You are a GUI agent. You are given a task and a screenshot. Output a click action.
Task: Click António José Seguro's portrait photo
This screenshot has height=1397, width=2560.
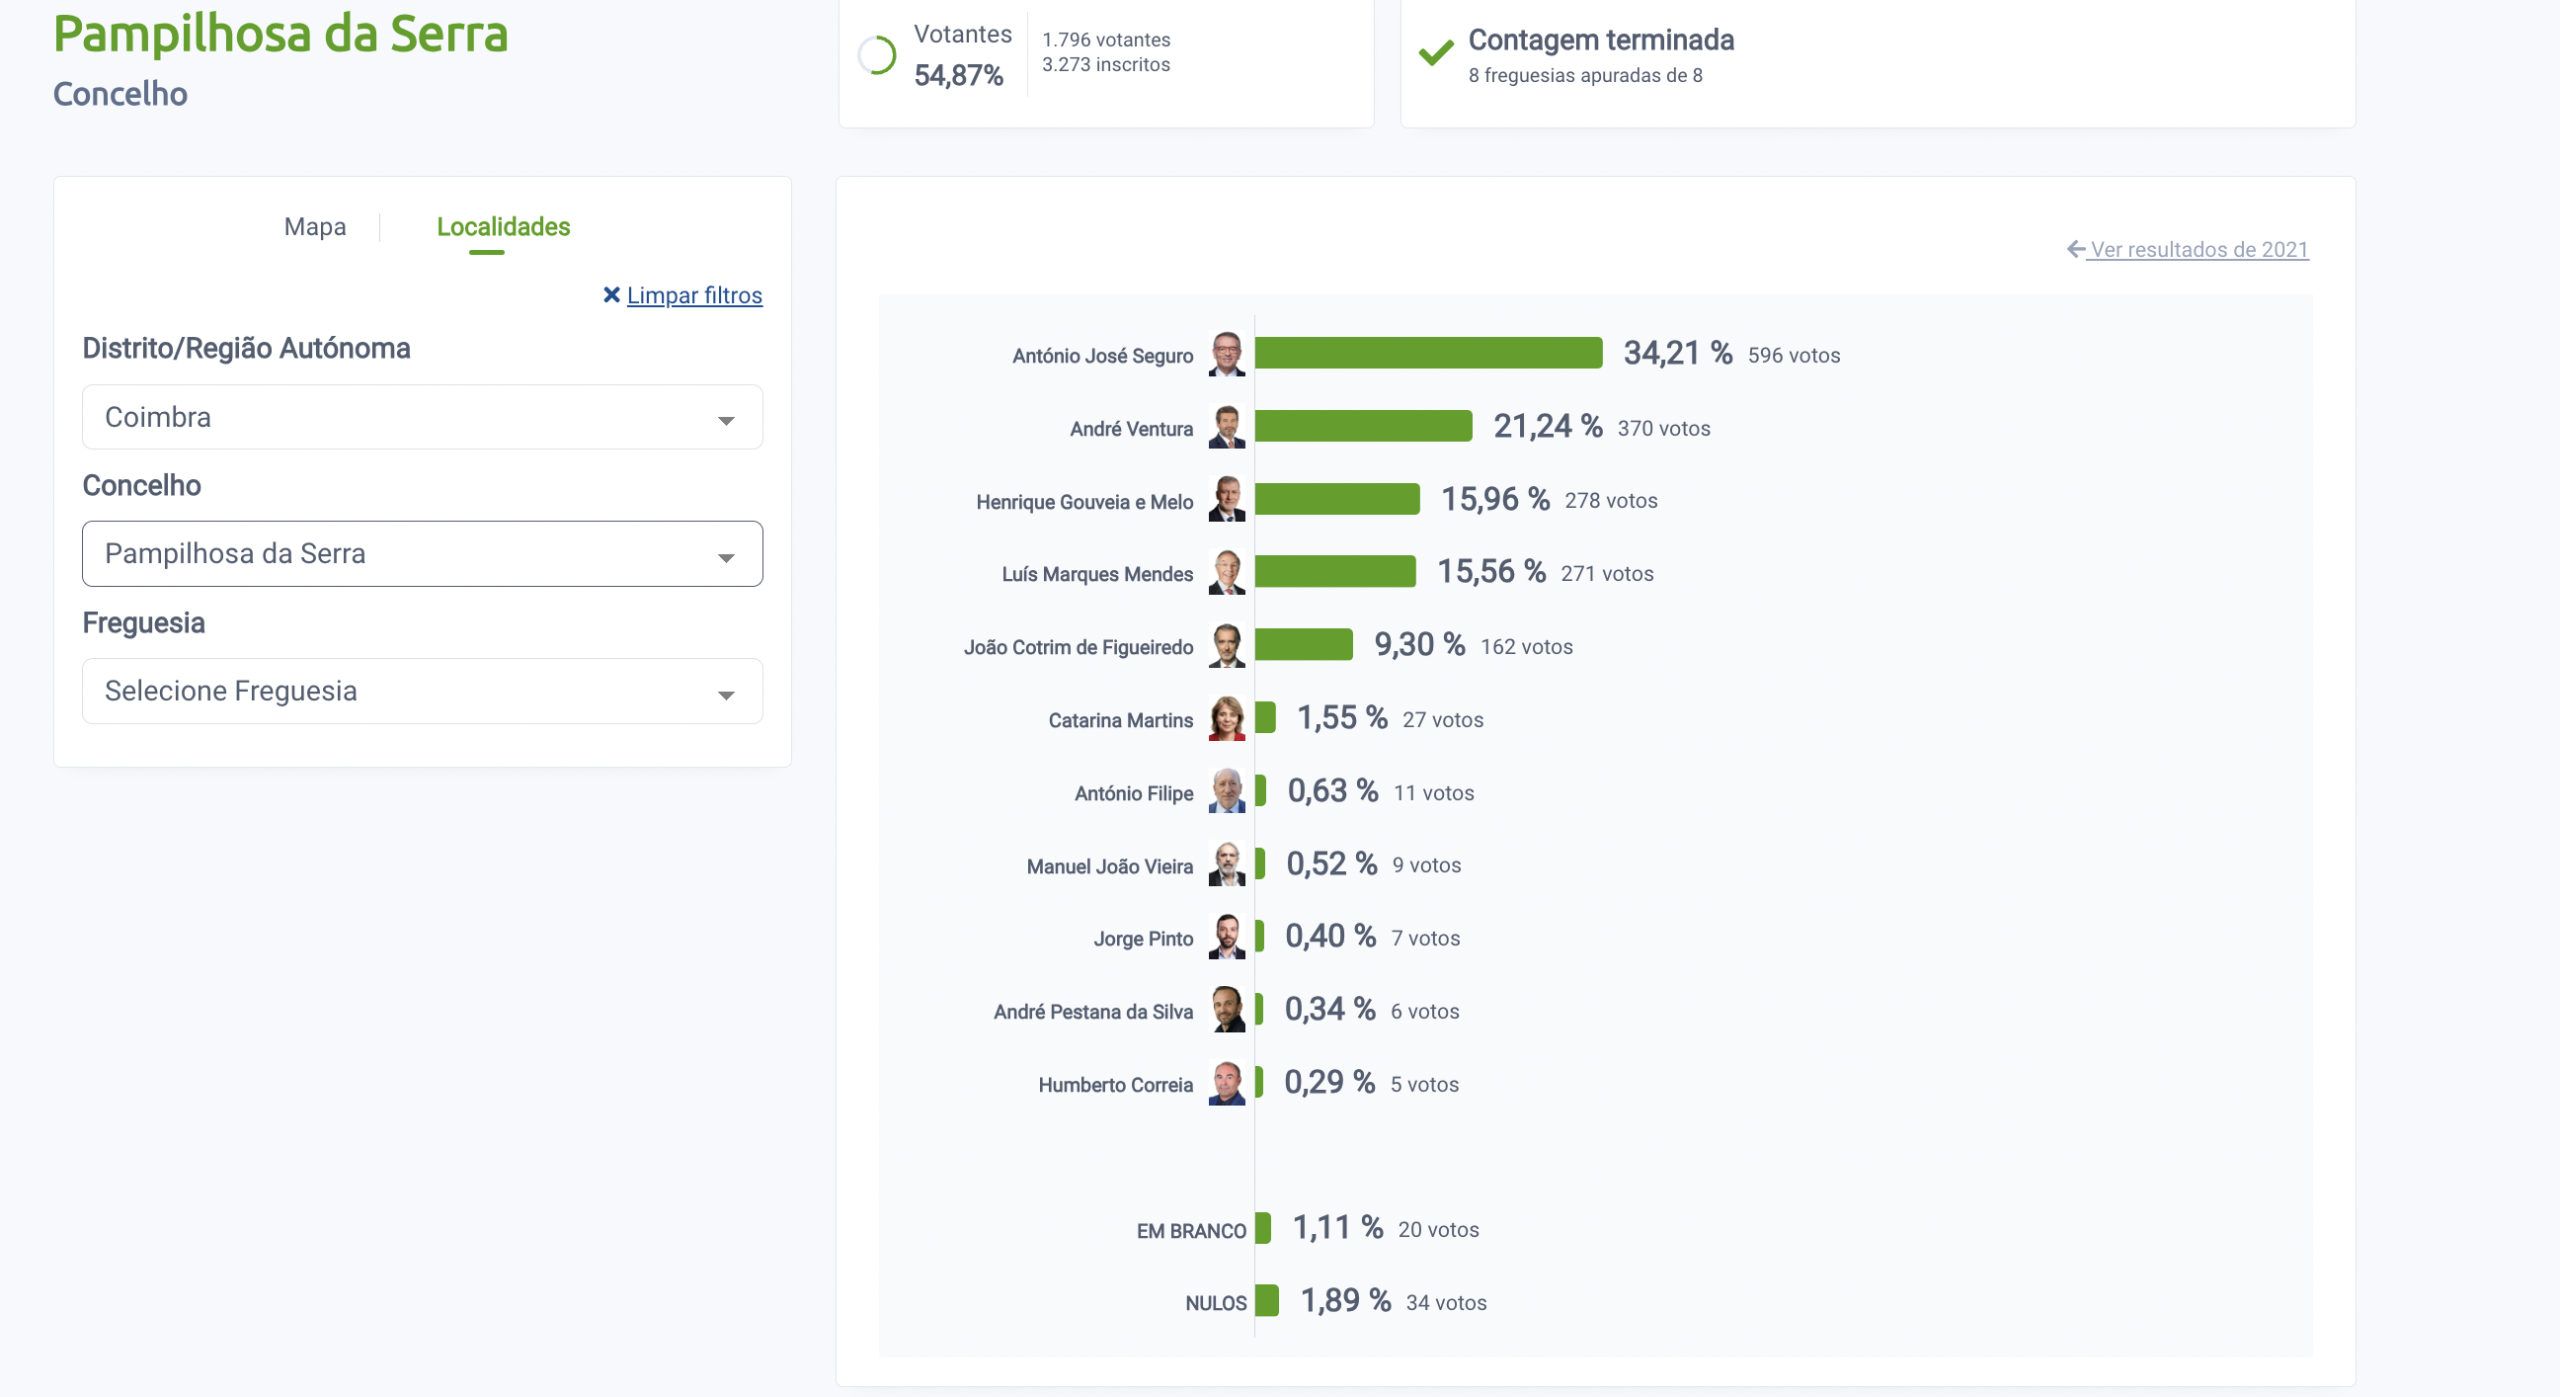[x=1226, y=354]
